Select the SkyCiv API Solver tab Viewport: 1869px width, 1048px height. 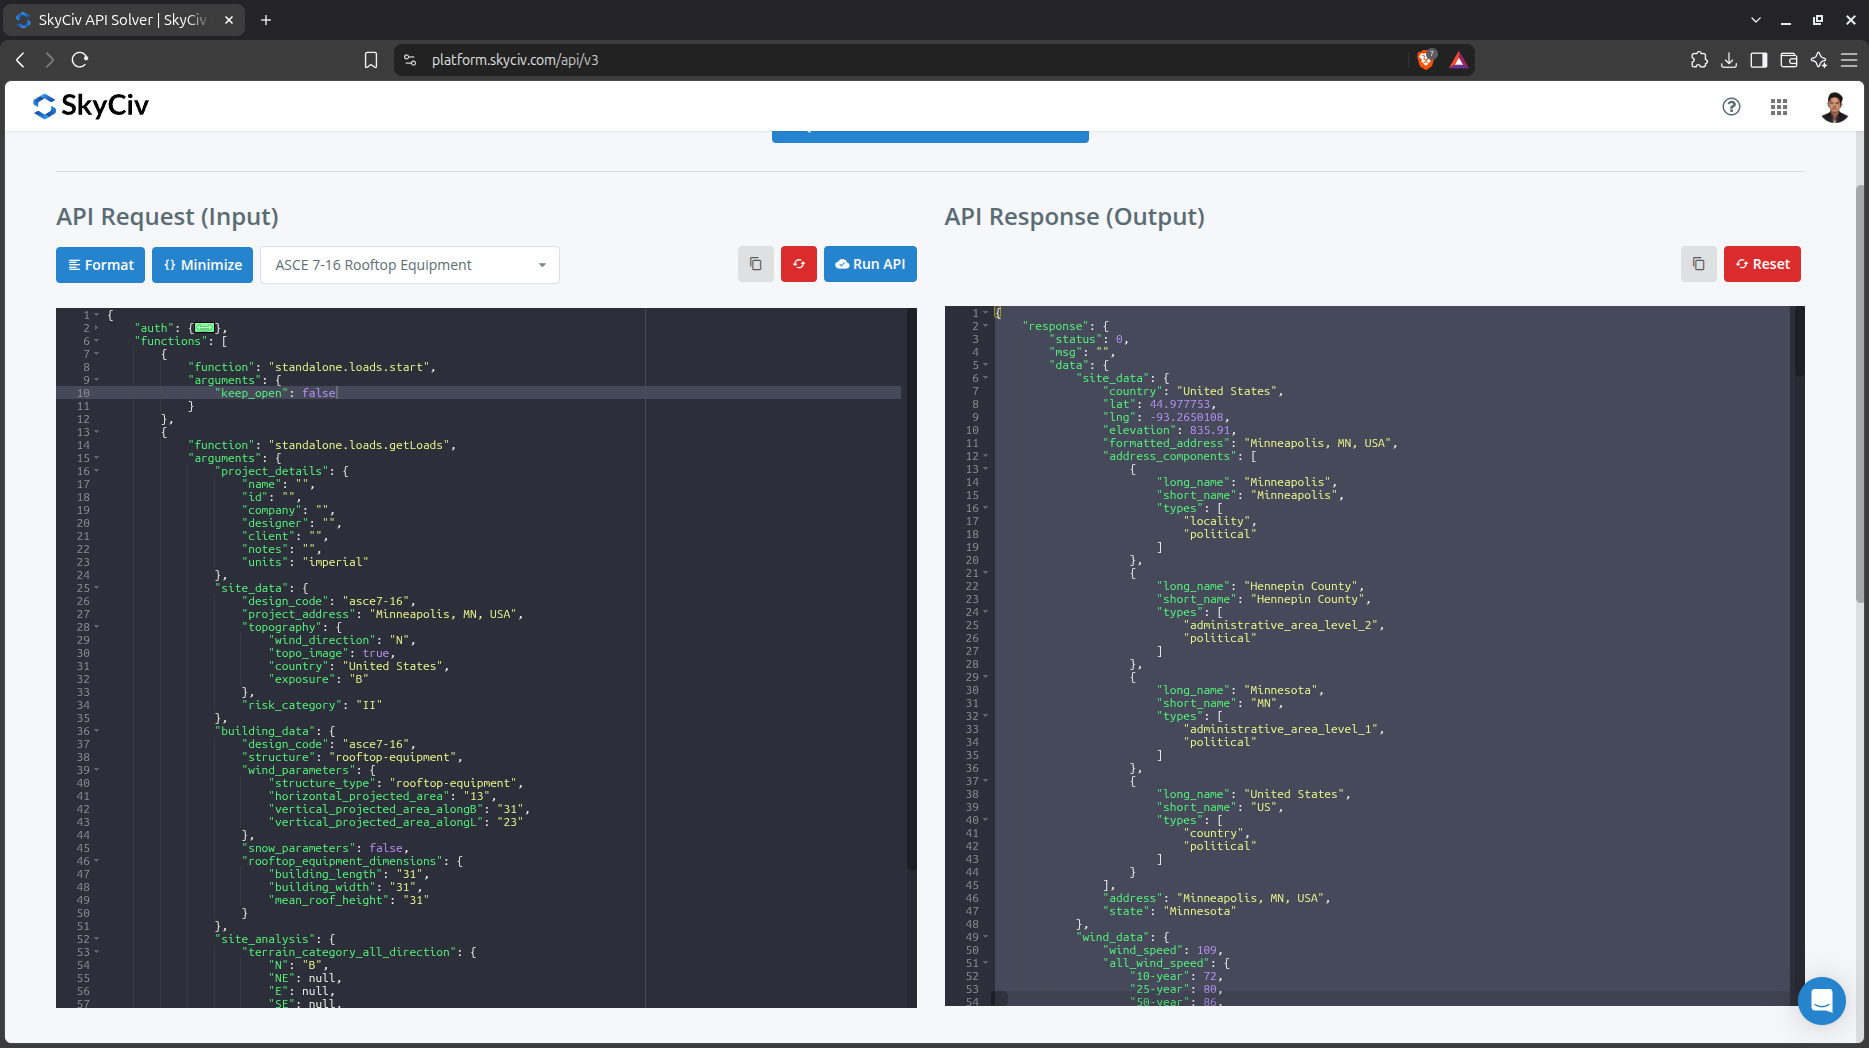[124, 20]
